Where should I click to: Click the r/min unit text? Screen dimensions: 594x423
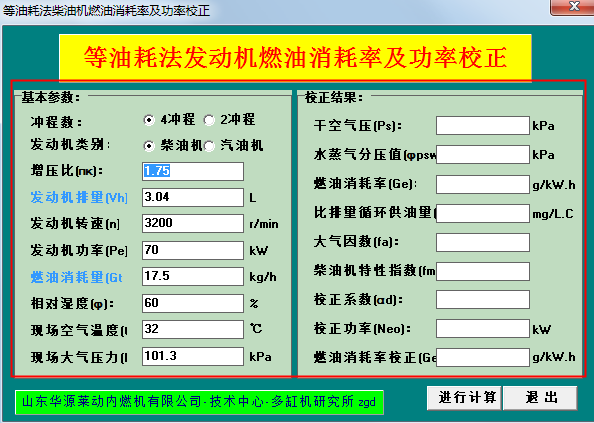264,224
